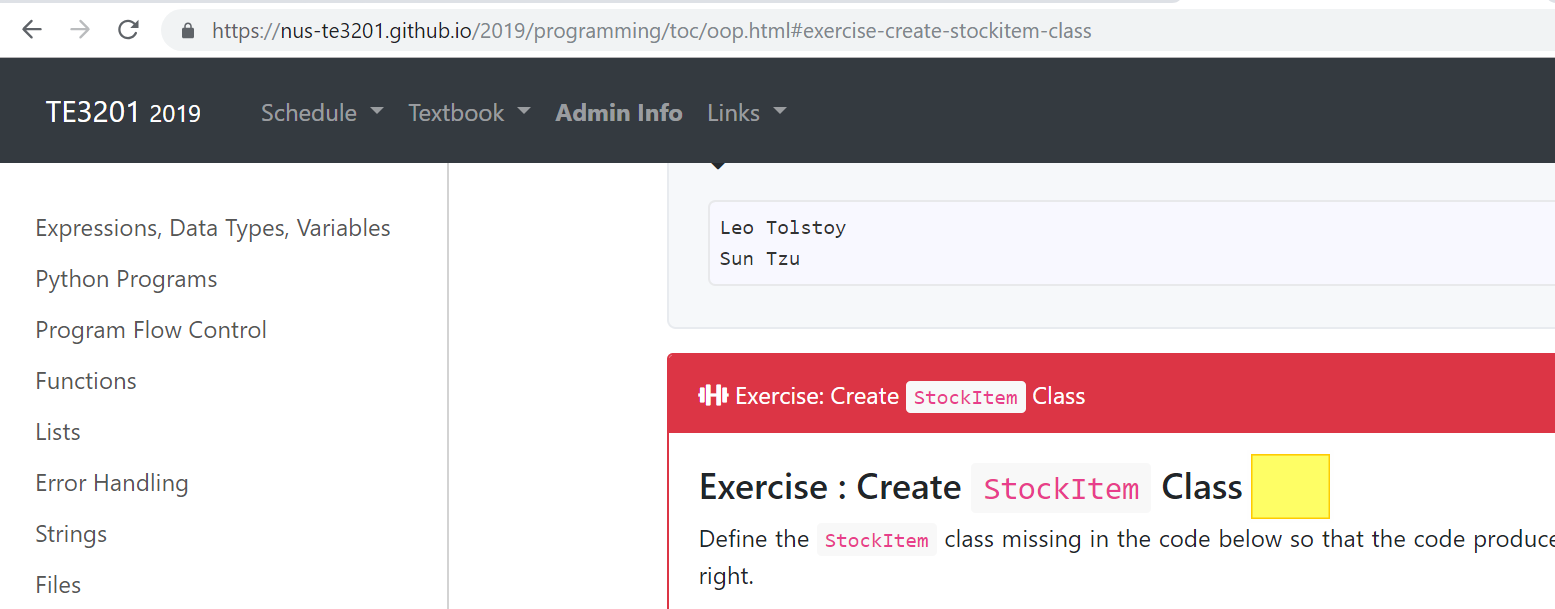Click the URL address bar
The height and width of the screenshot is (609, 1555).
[860, 31]
